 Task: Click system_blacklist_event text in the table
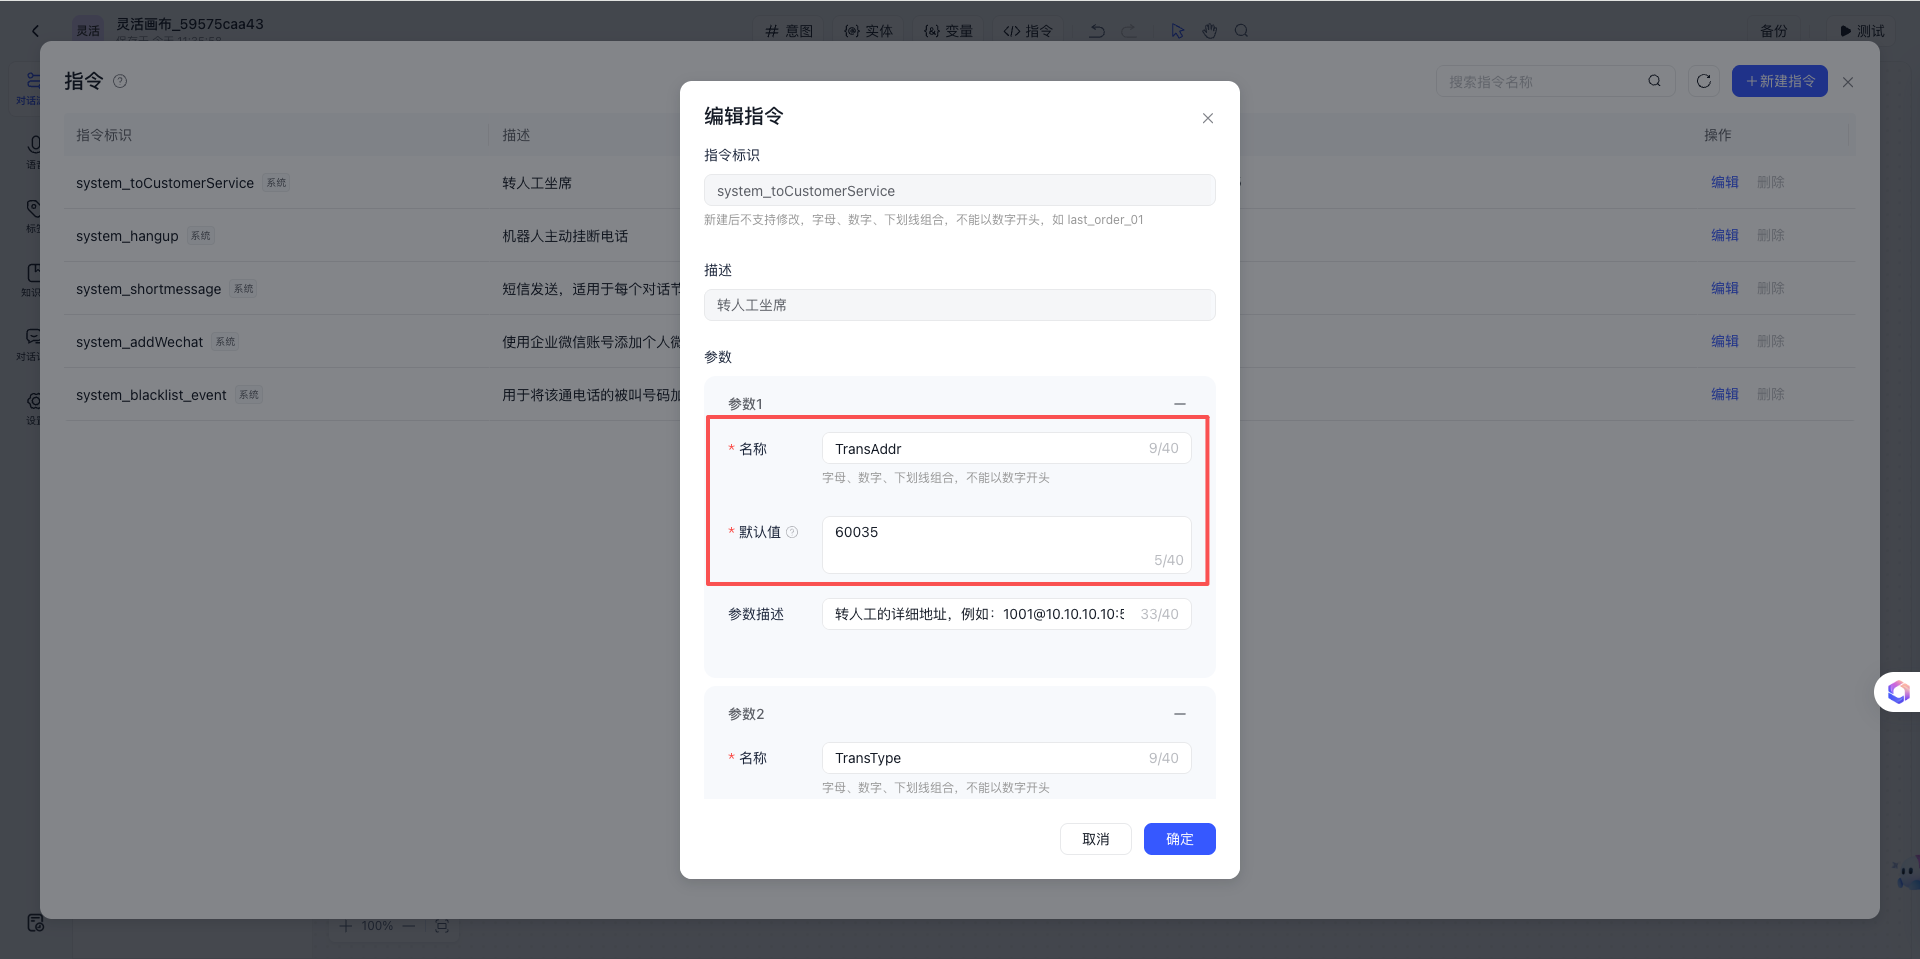pos(151,395)
